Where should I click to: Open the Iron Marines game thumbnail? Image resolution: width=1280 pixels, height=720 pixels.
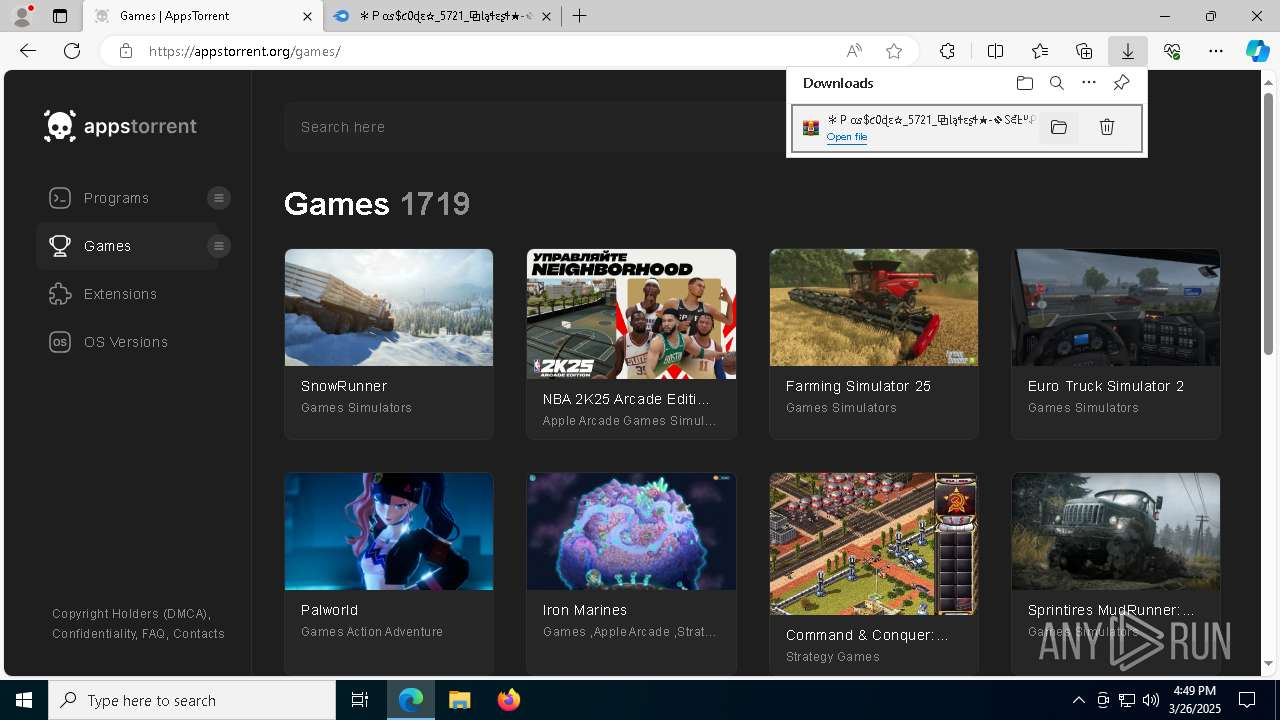(631, 531)
